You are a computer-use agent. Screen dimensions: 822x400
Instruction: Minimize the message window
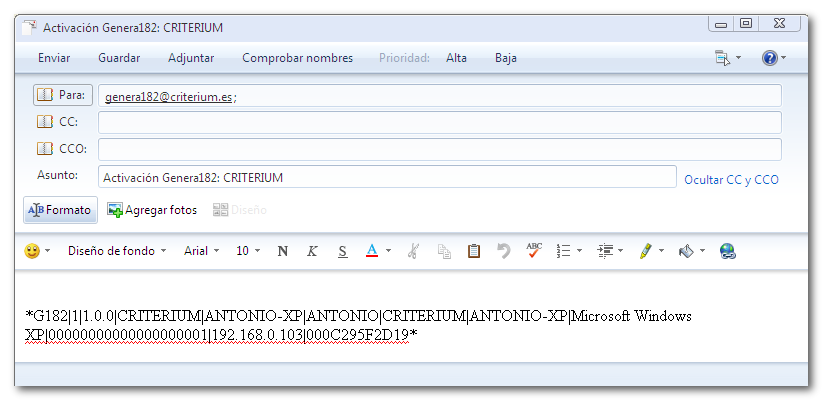pyautogui.click(x=721, y=24)
